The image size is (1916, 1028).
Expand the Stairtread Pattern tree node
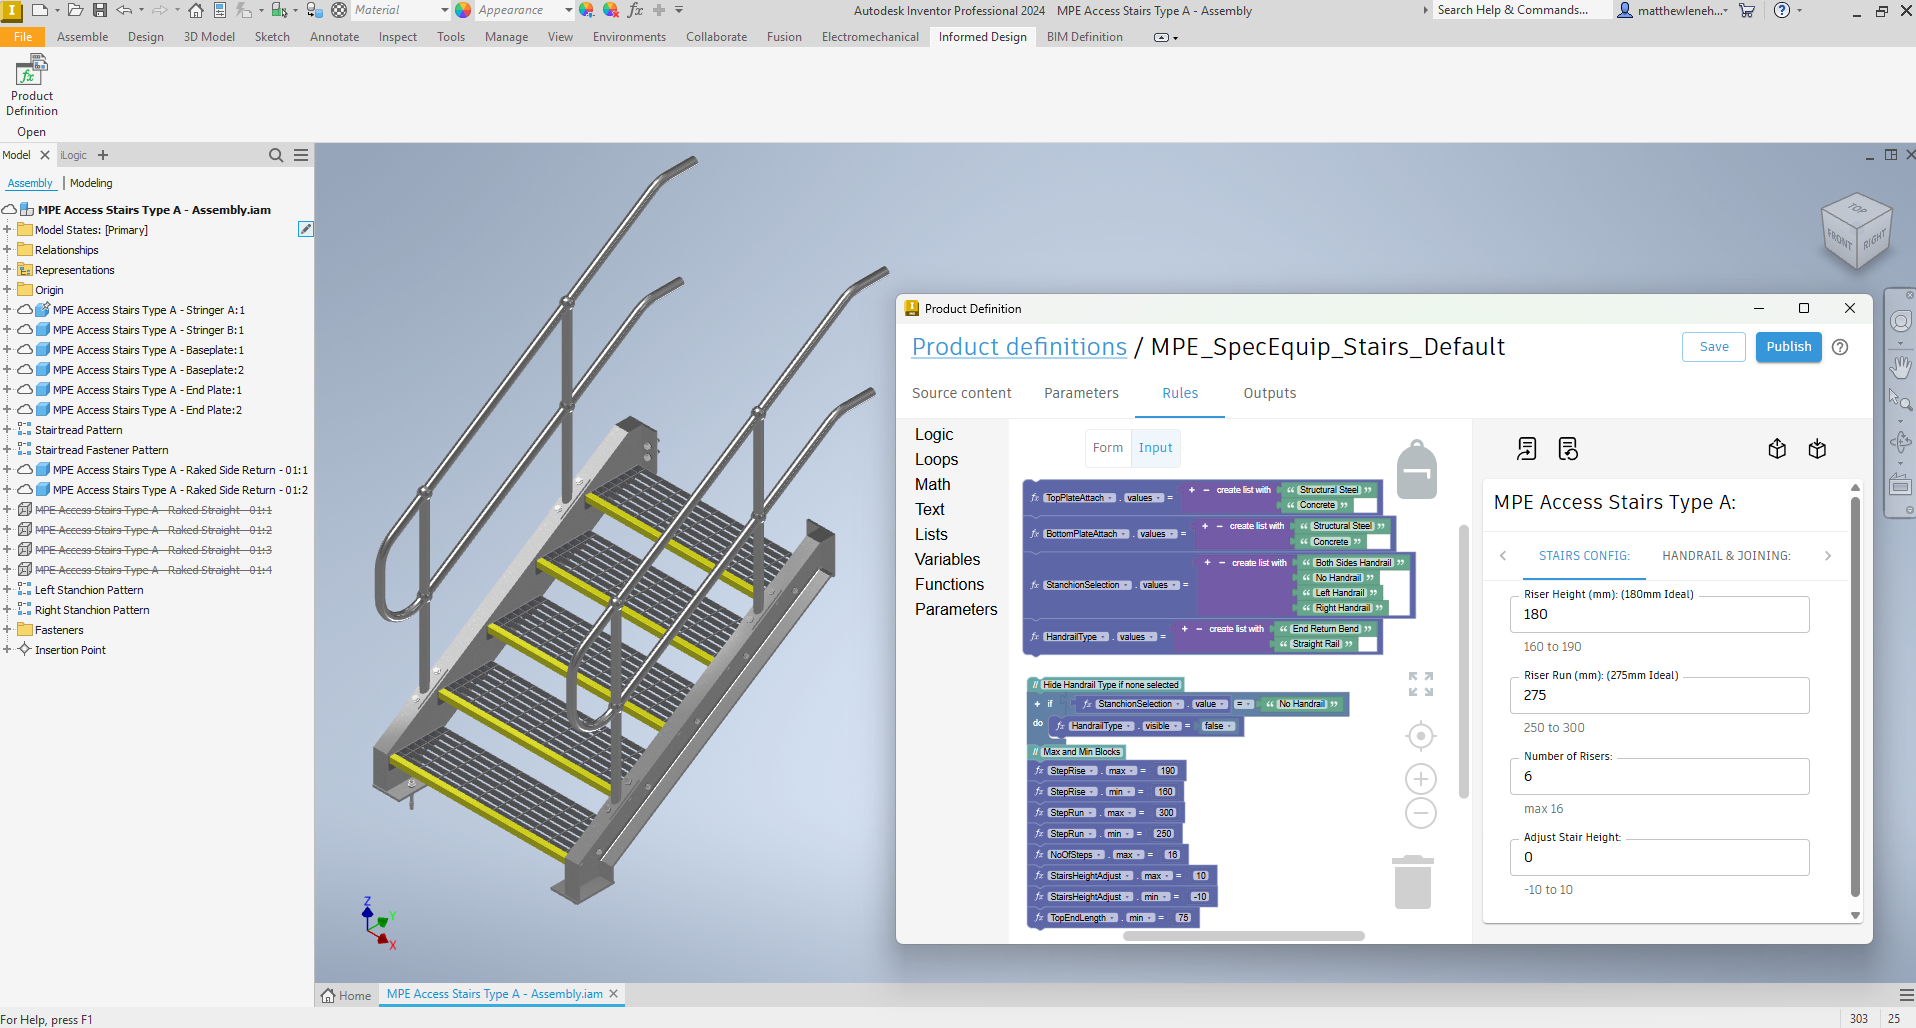point(7,430)
